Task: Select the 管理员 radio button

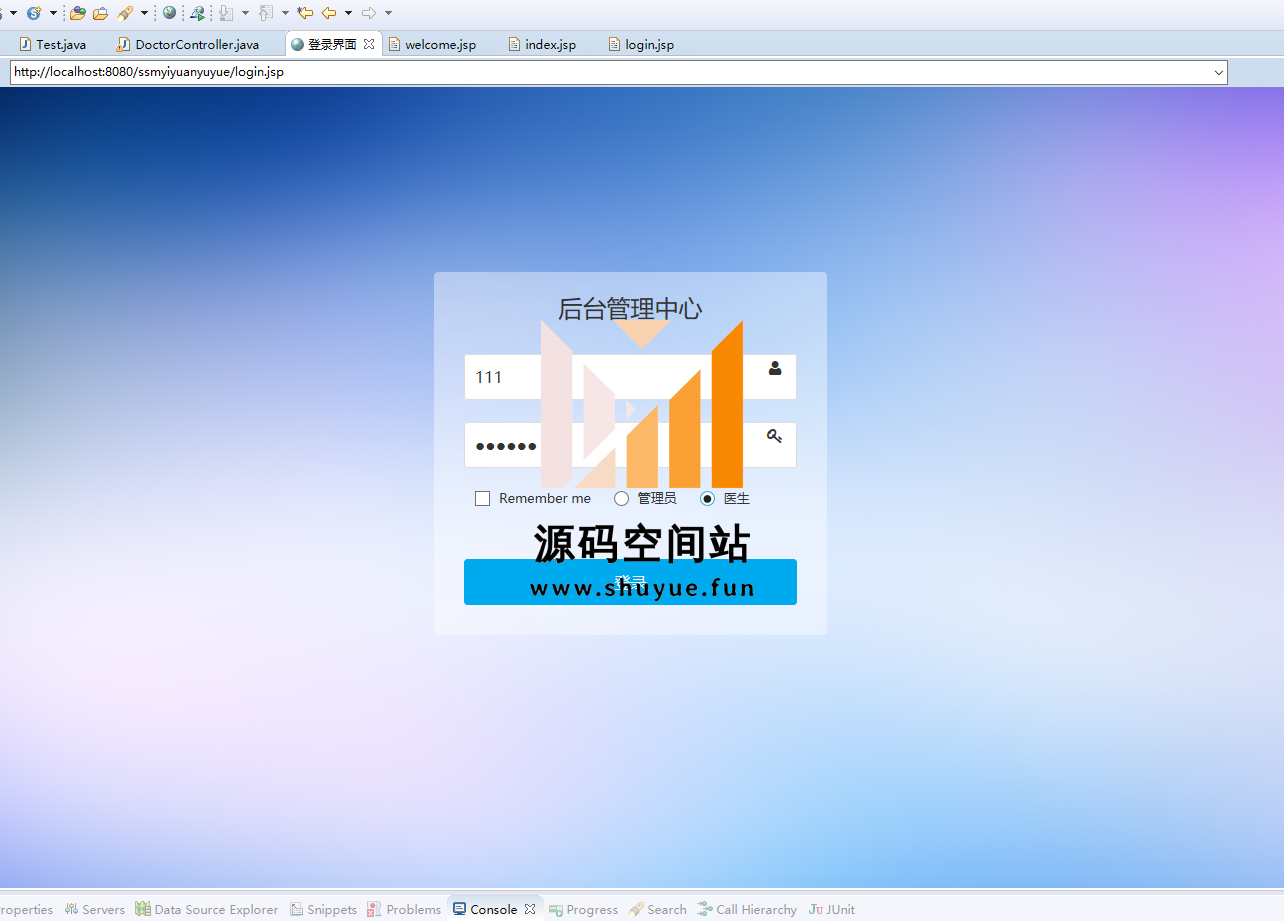Action: pyautogui.click(x=621, y=499)
